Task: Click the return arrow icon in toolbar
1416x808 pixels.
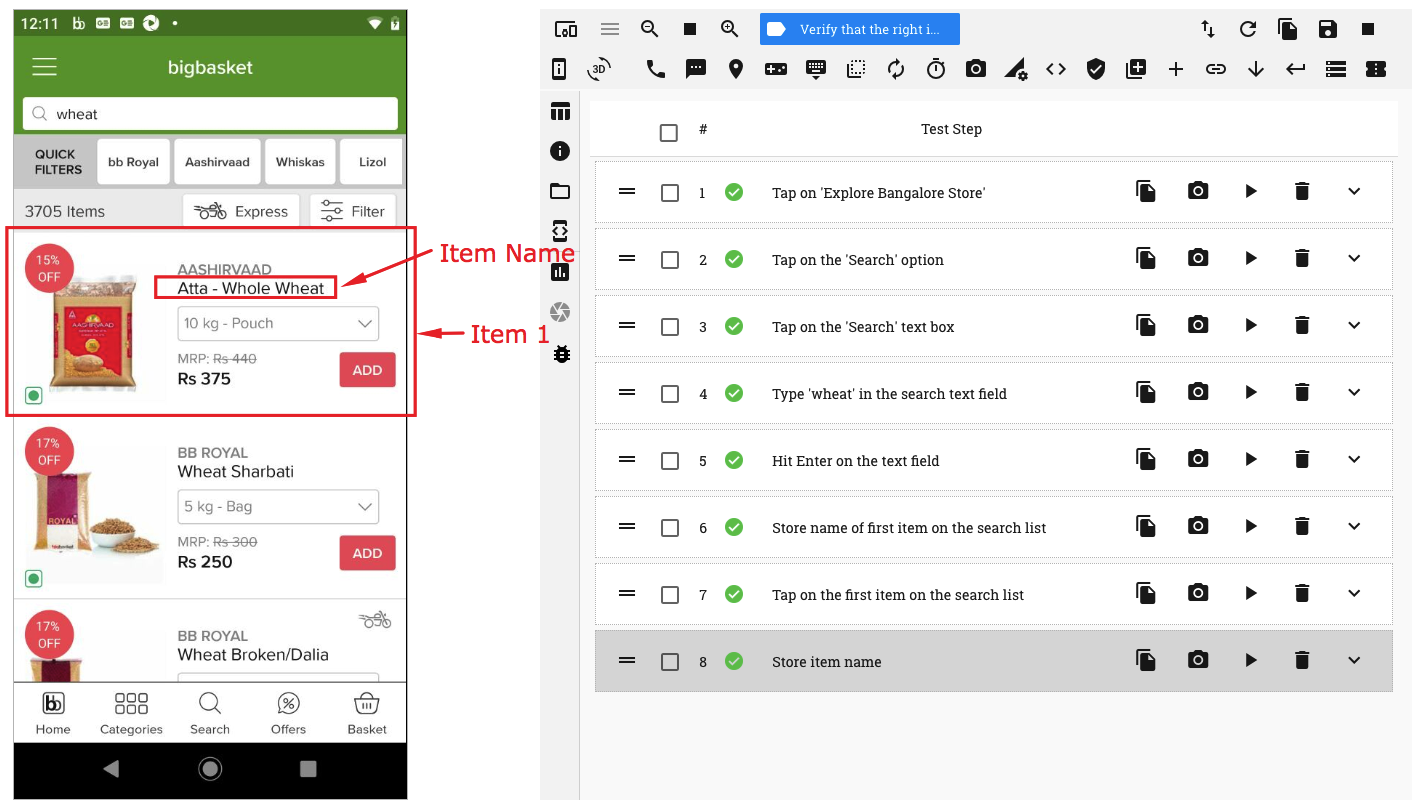Action: (1296, 69)
